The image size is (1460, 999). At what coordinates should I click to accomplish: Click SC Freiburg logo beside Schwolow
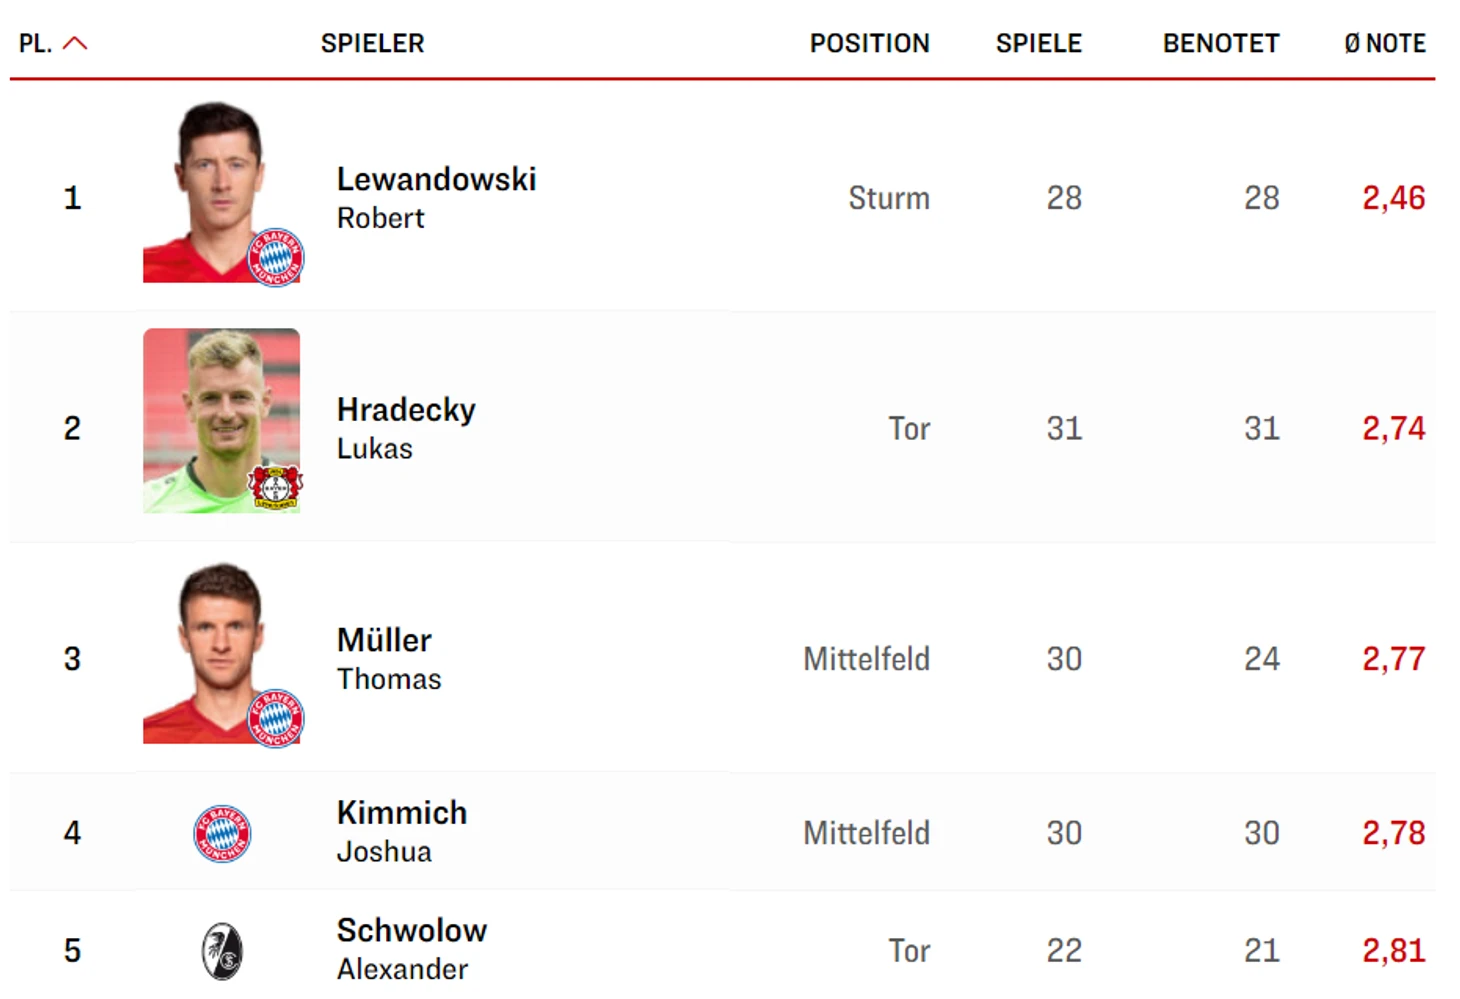[222, 951]
